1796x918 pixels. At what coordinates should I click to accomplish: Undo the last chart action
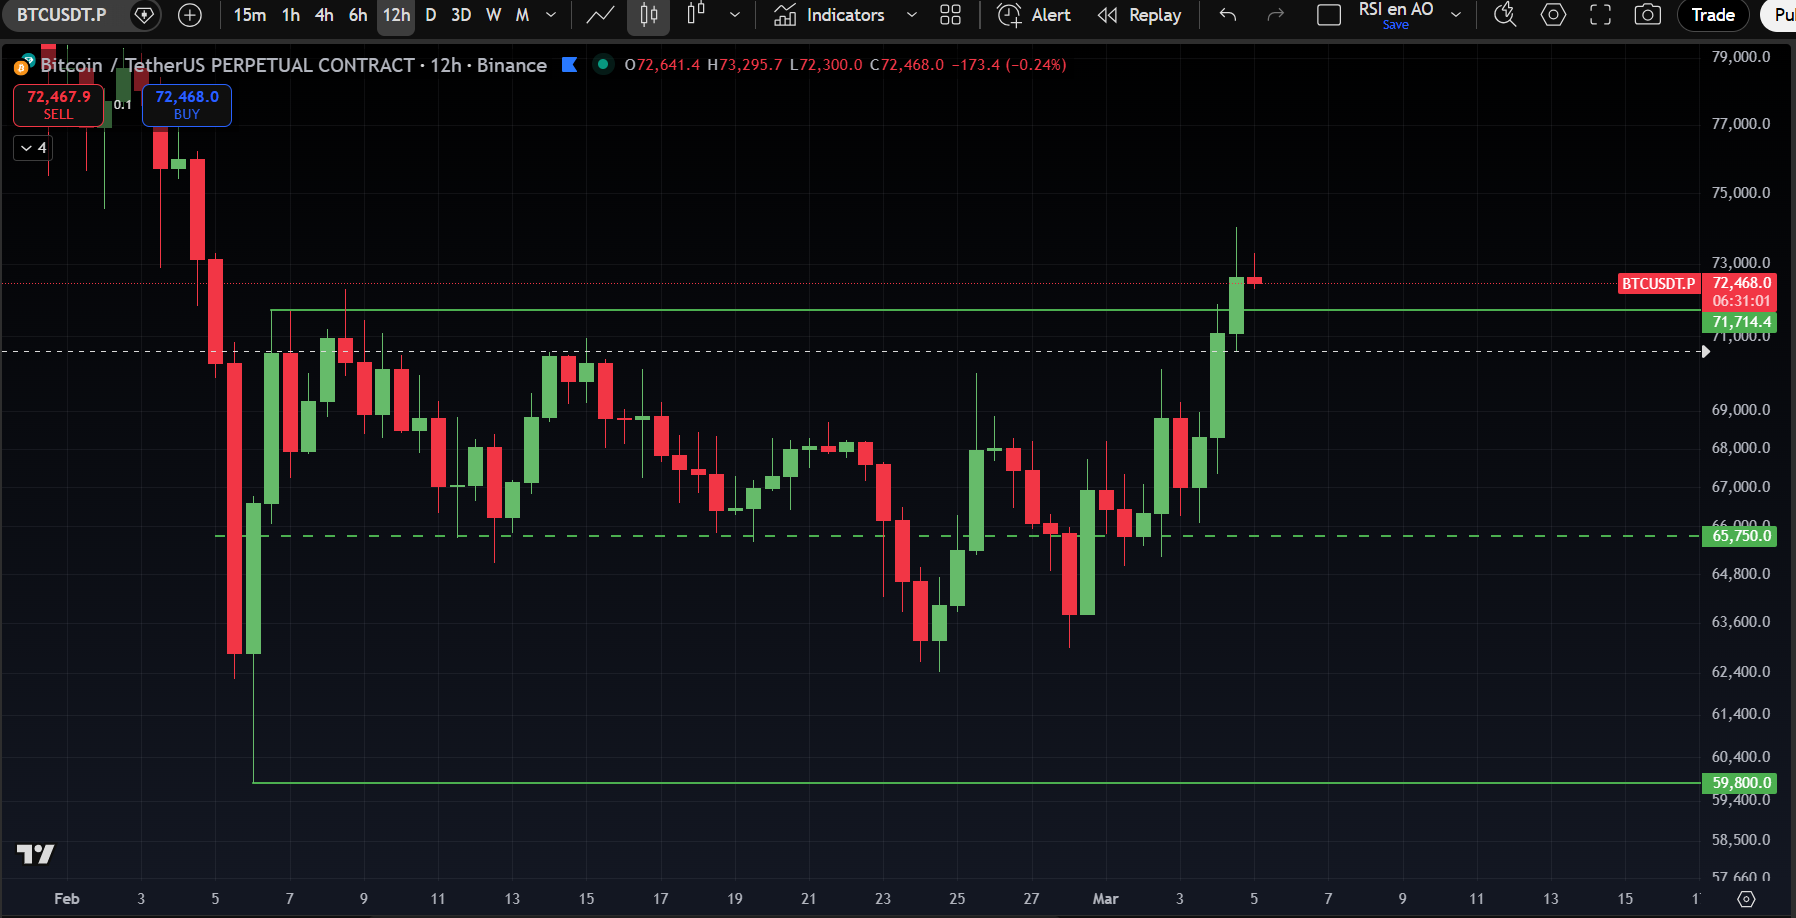coord(1228,15)
